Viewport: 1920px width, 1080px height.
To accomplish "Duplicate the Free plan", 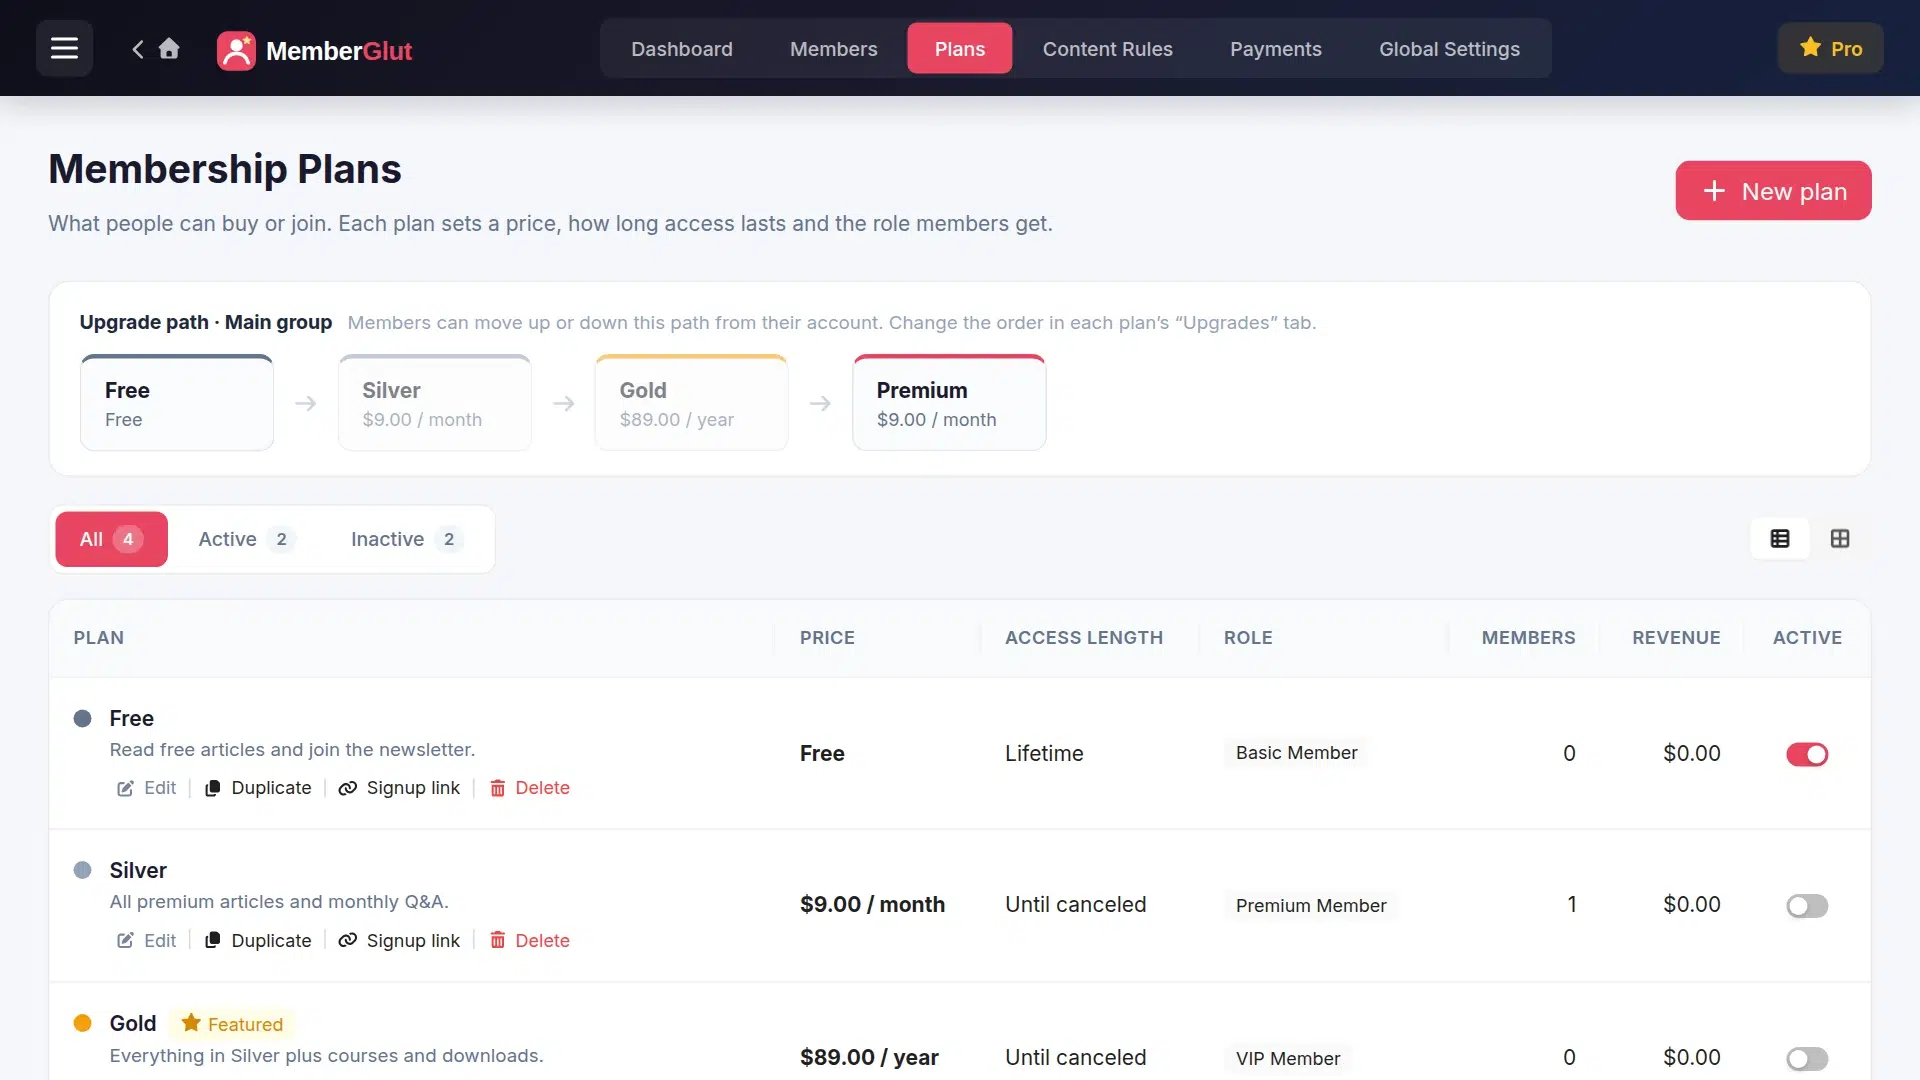I will click(x=258, y=788).
